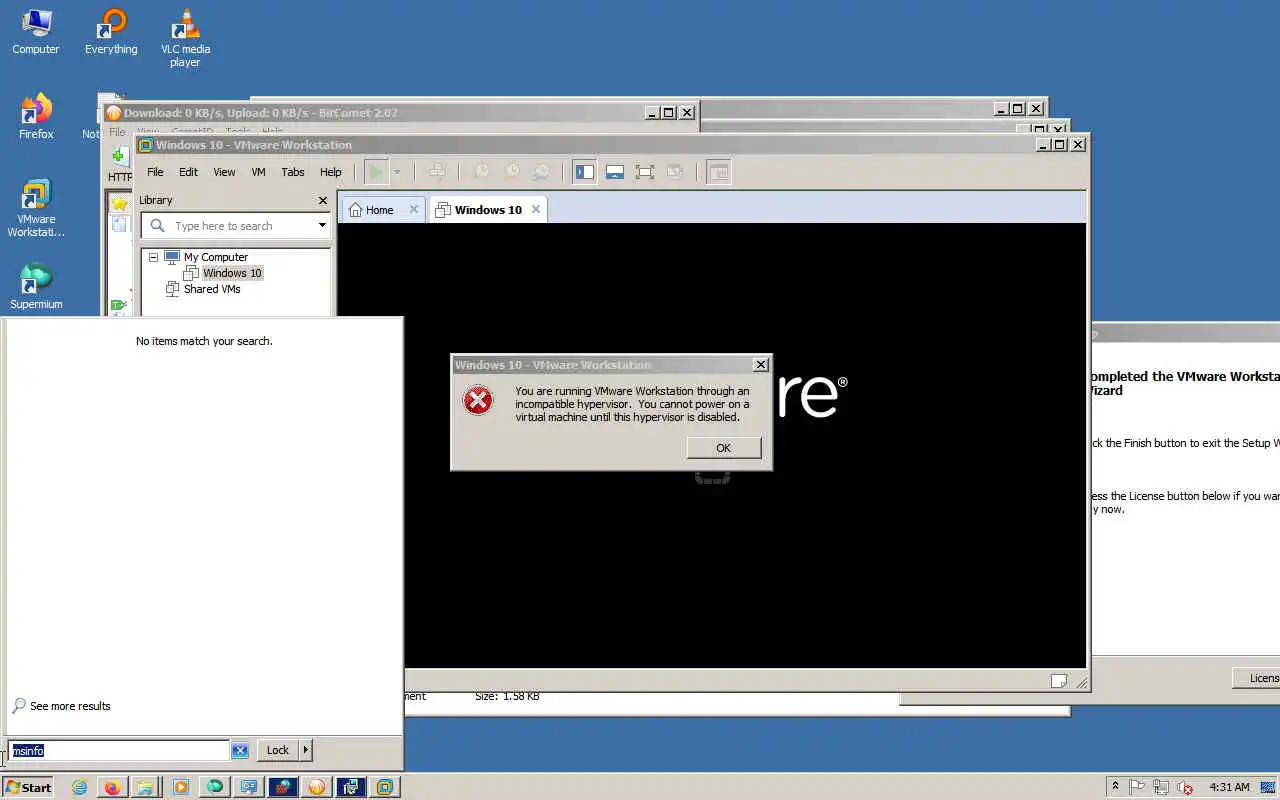The width and height of the screenshot is (1280, 800).
Task: Open Windows Explorer from the taskbar
Action: click(145, 787)
